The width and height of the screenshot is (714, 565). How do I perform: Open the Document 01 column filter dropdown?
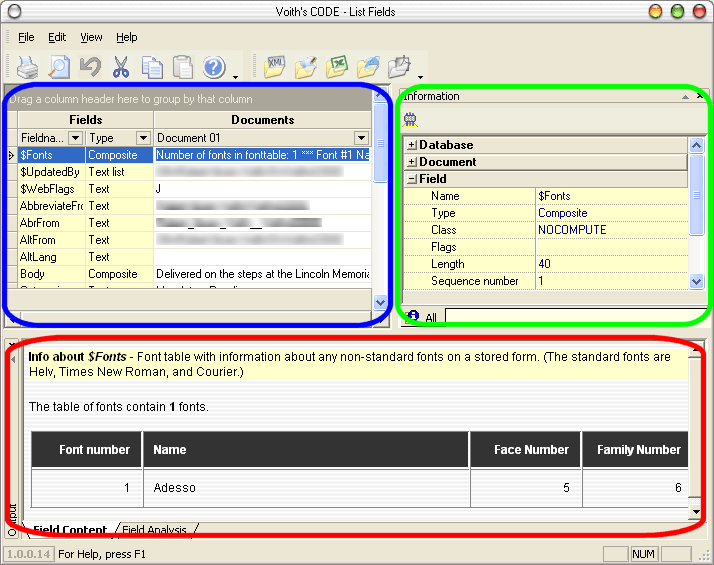(361, 137)
